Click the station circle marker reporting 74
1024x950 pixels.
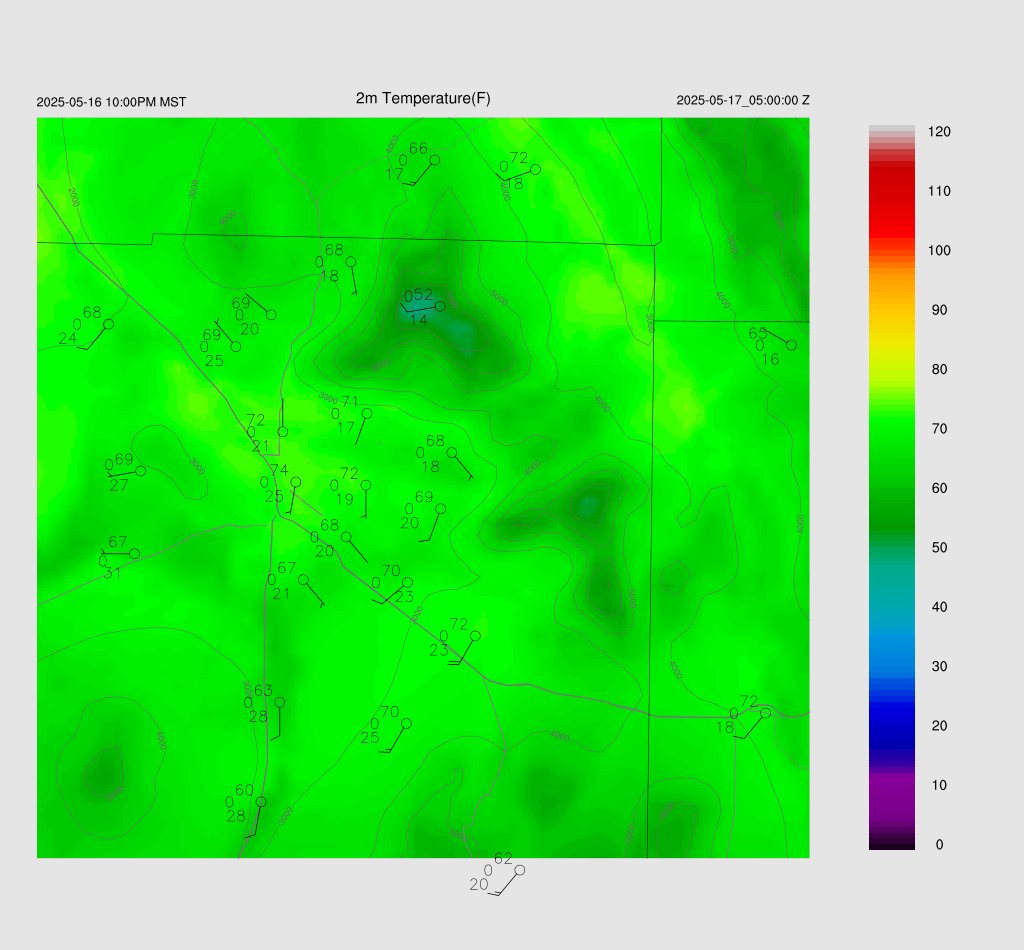[296, 482]
